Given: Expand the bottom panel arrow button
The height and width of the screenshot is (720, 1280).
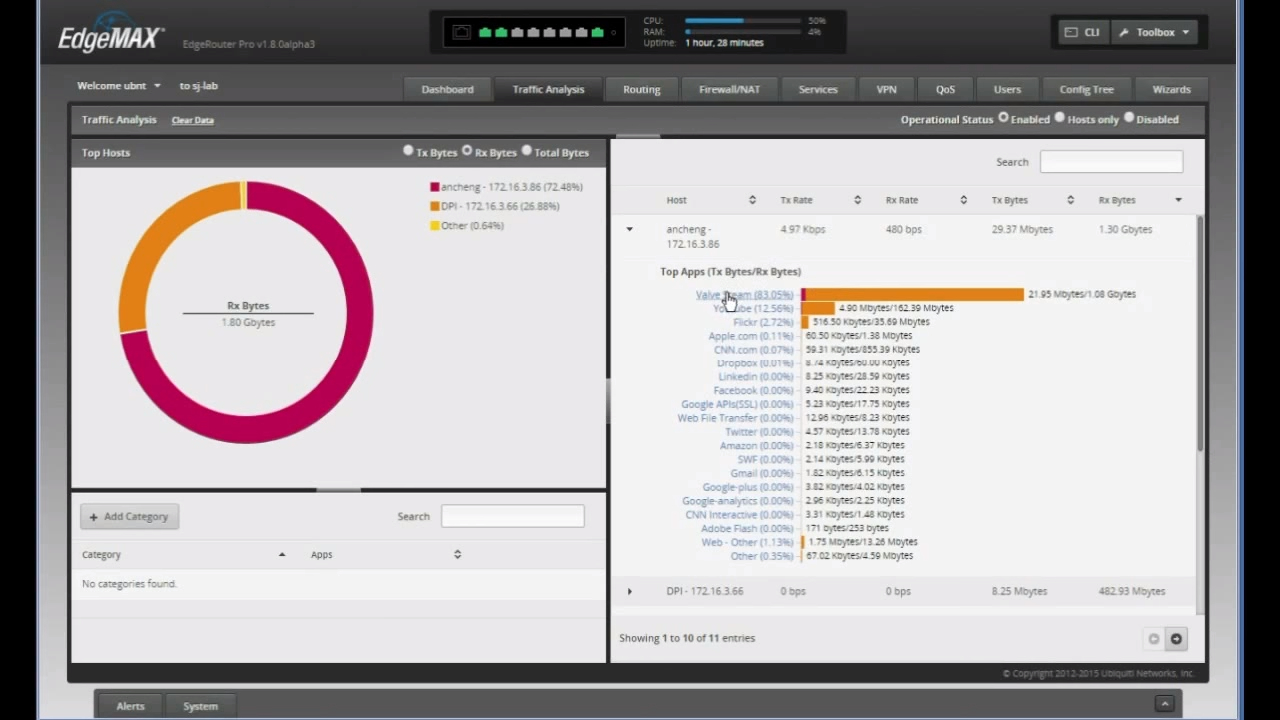Looking at the screenshot, I should point(1164,704).
